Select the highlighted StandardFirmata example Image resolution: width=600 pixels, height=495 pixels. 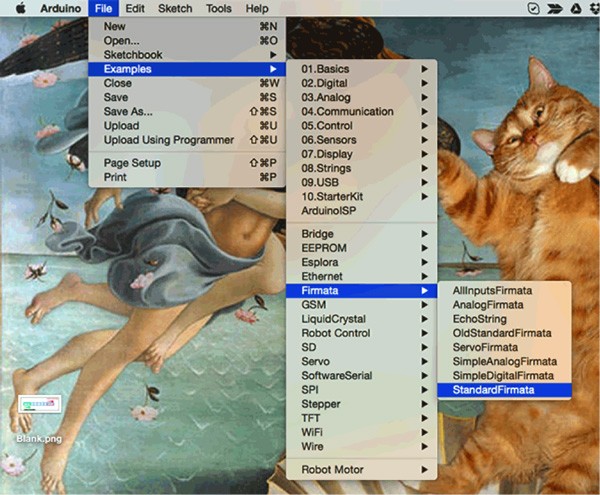pos(504,389)
